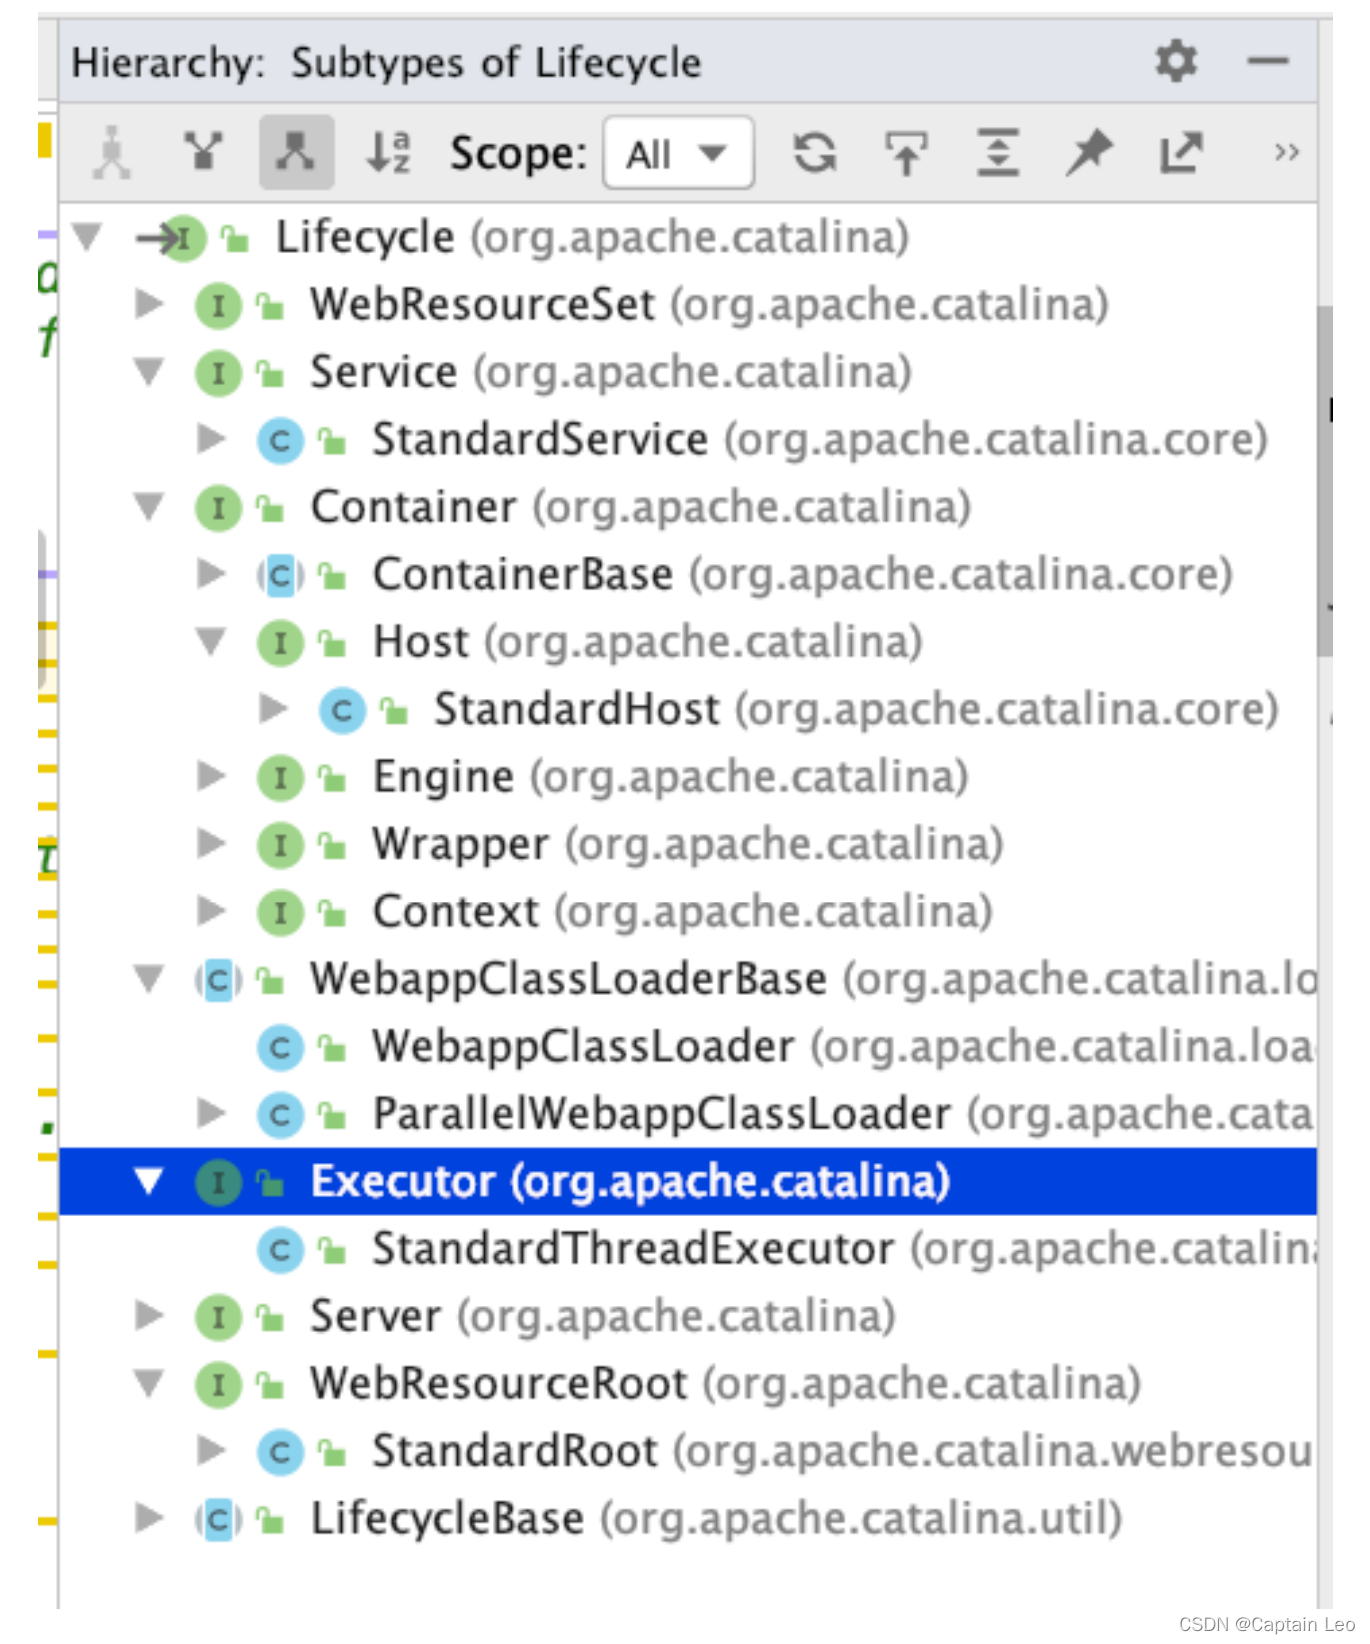1370x1644 pixels.
Task: Expand the StandardService node
Action: pos(211,439)
